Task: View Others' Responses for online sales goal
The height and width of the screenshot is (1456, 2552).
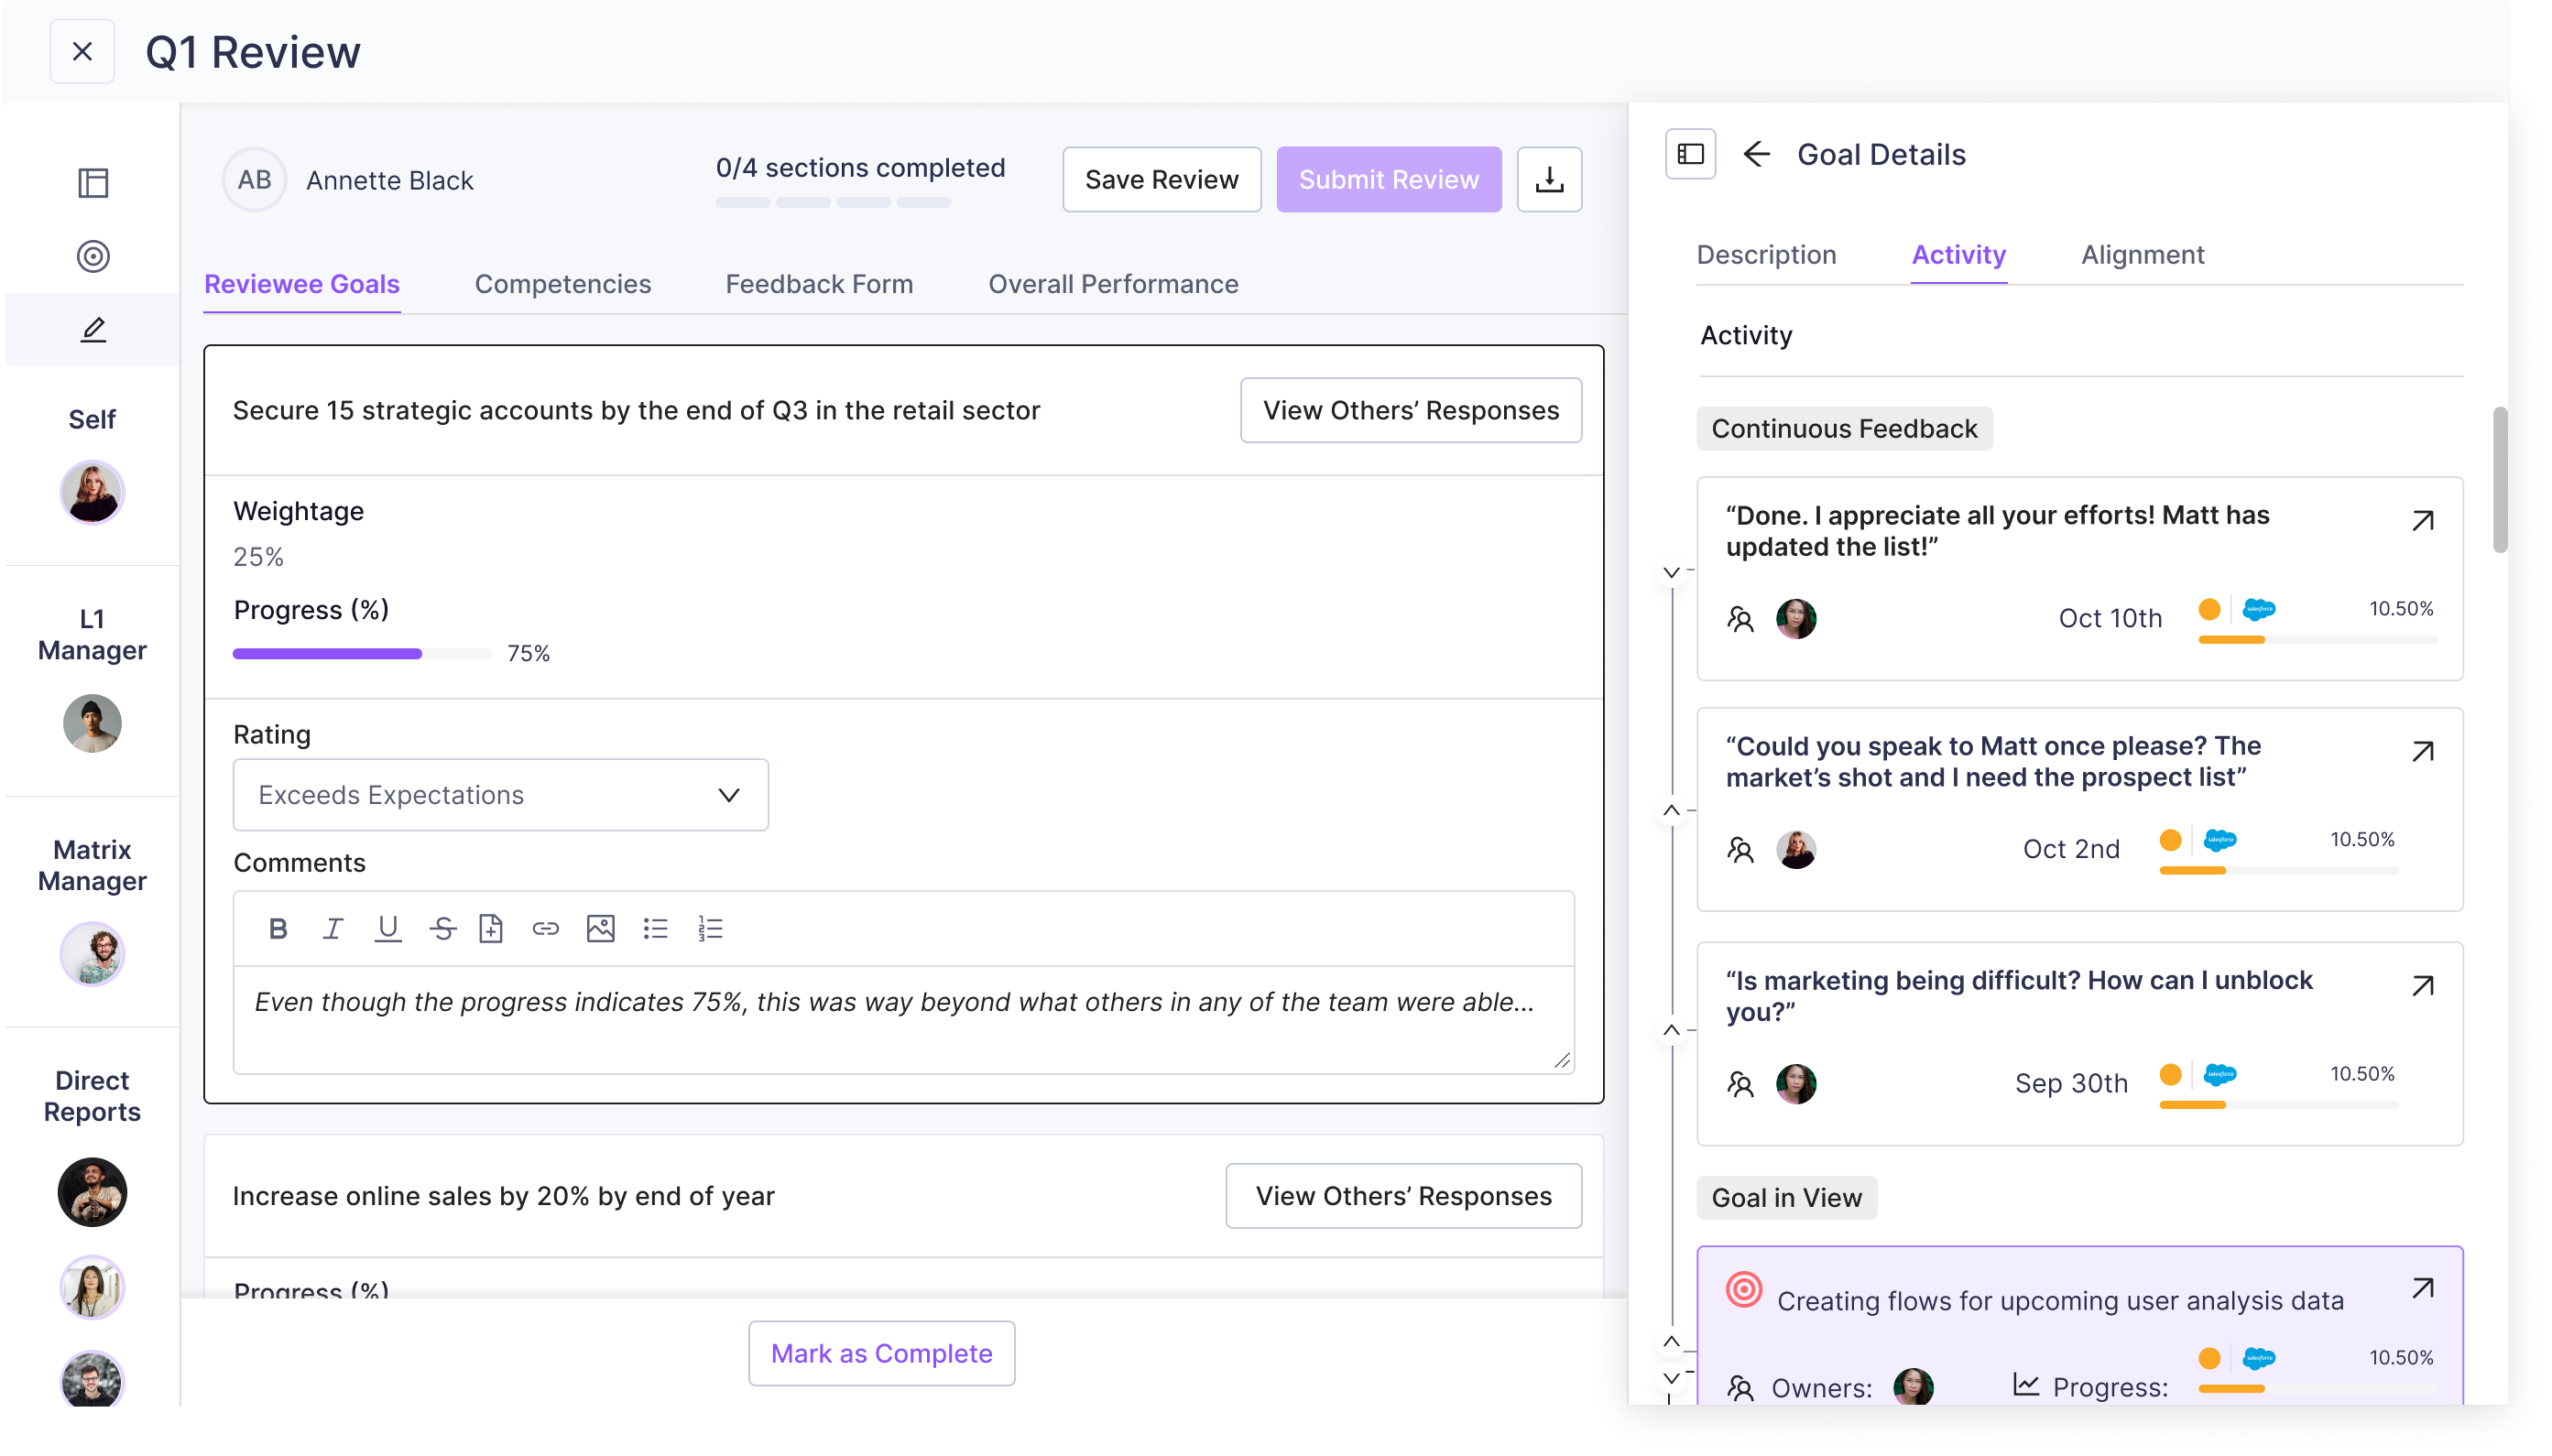Action: click(x=1404, y=1196)
